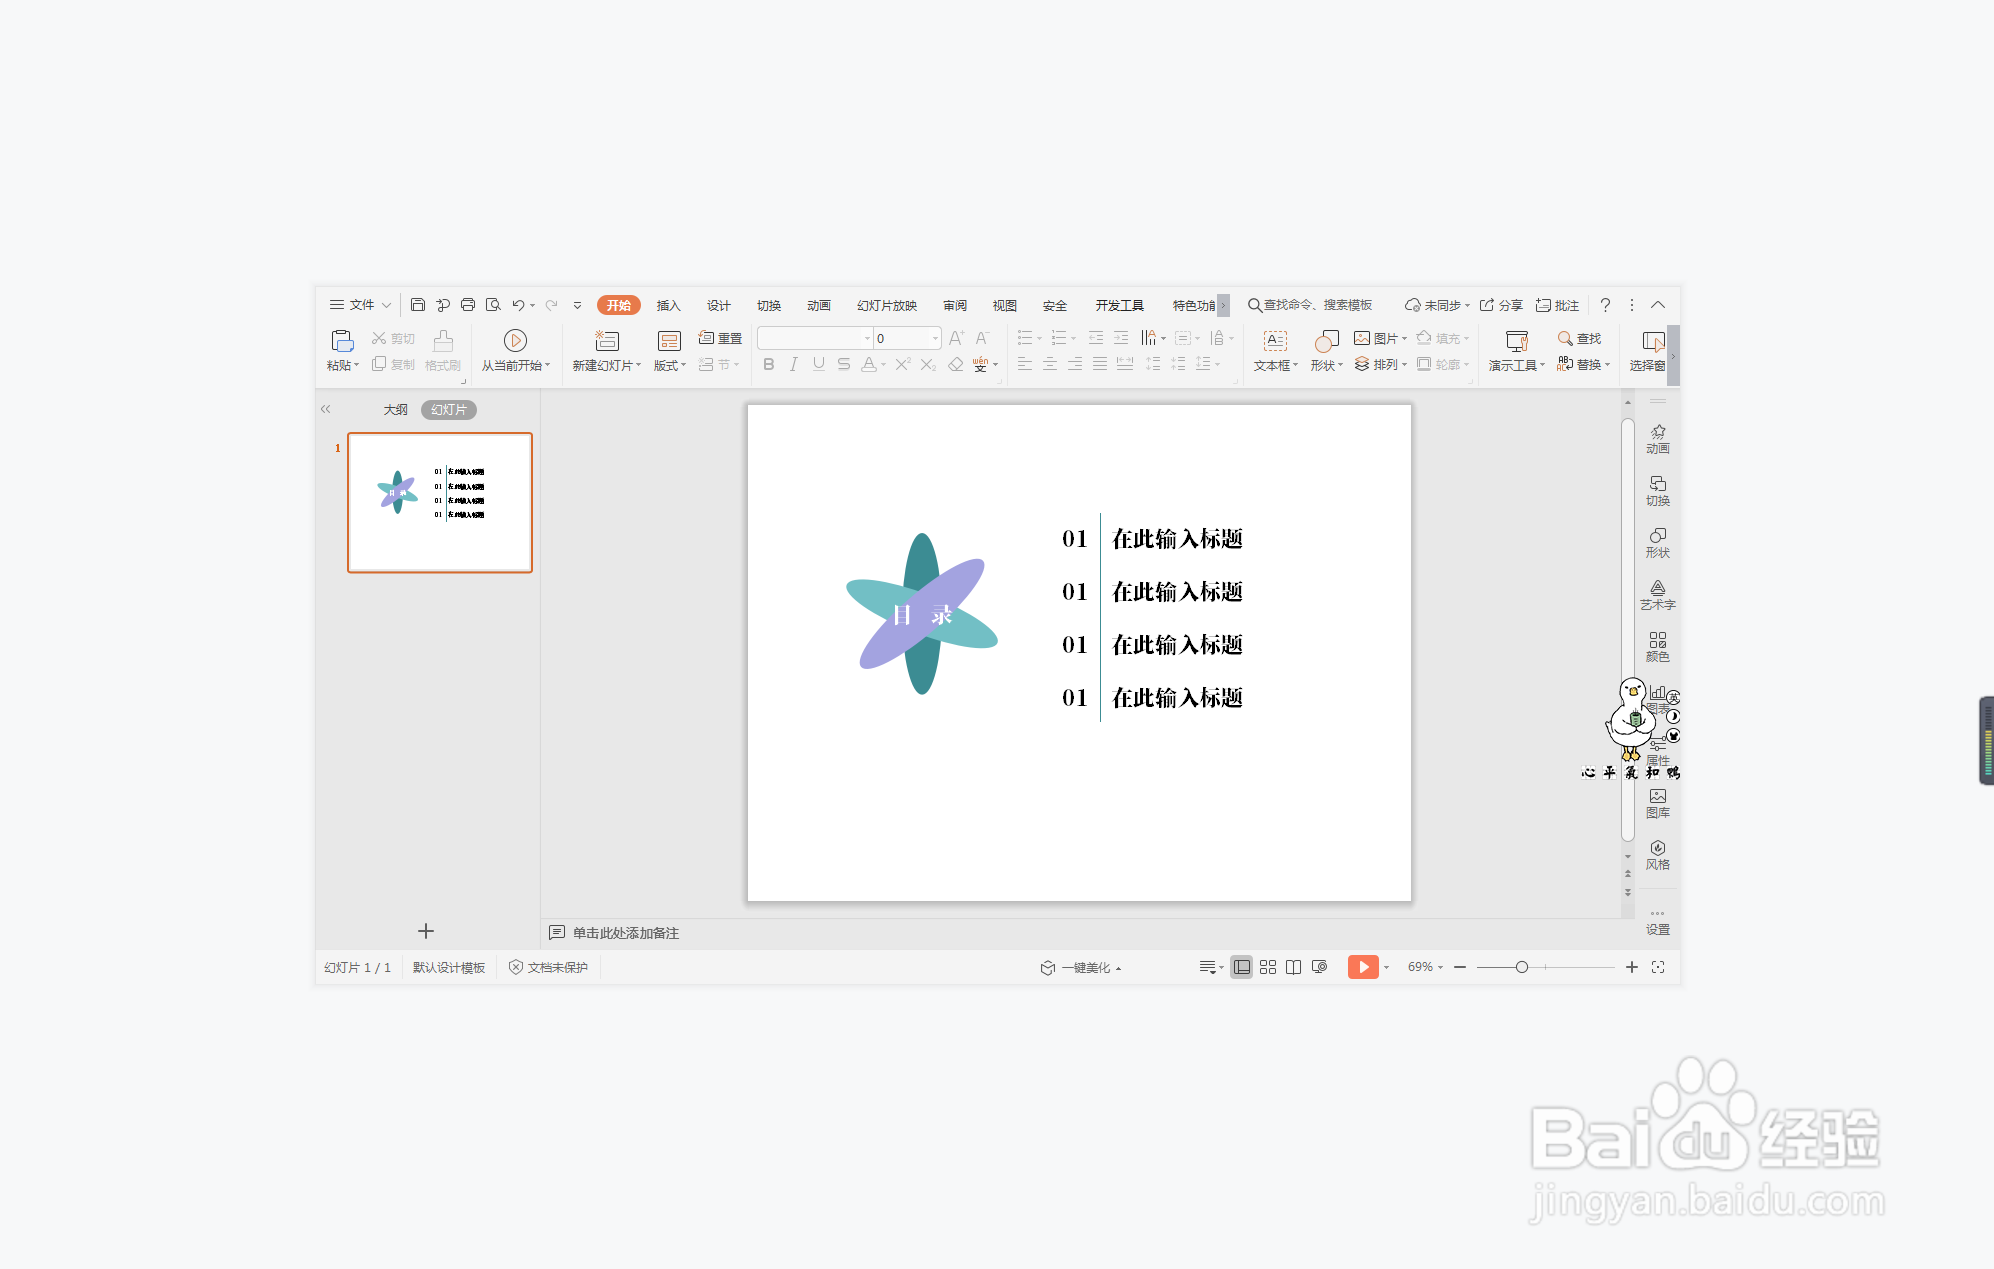Select slide 1 thumbnail in panel
1994x1269 pixels.
[x=440, y=502]
